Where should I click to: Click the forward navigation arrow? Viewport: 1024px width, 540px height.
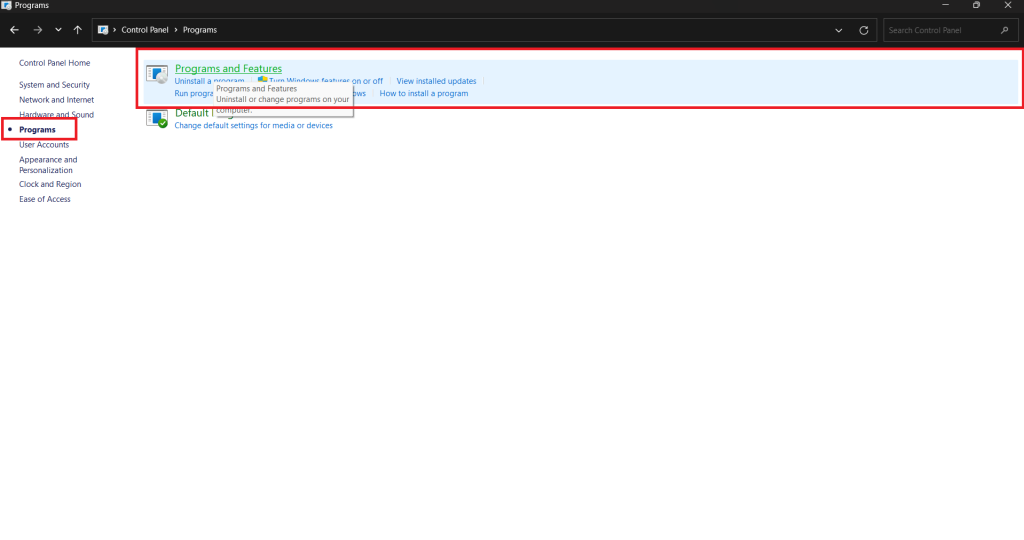click(x=37, y=30)
